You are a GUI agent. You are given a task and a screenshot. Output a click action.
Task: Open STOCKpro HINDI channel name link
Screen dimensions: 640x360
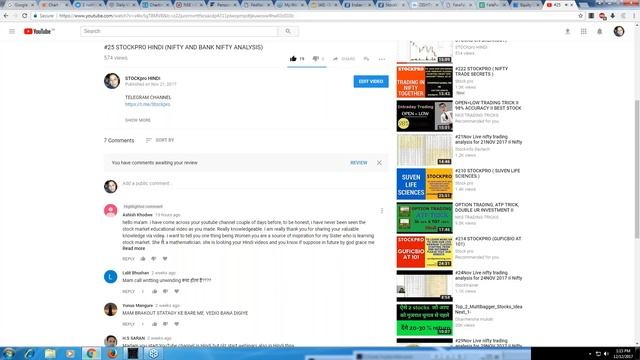point(142,78)
